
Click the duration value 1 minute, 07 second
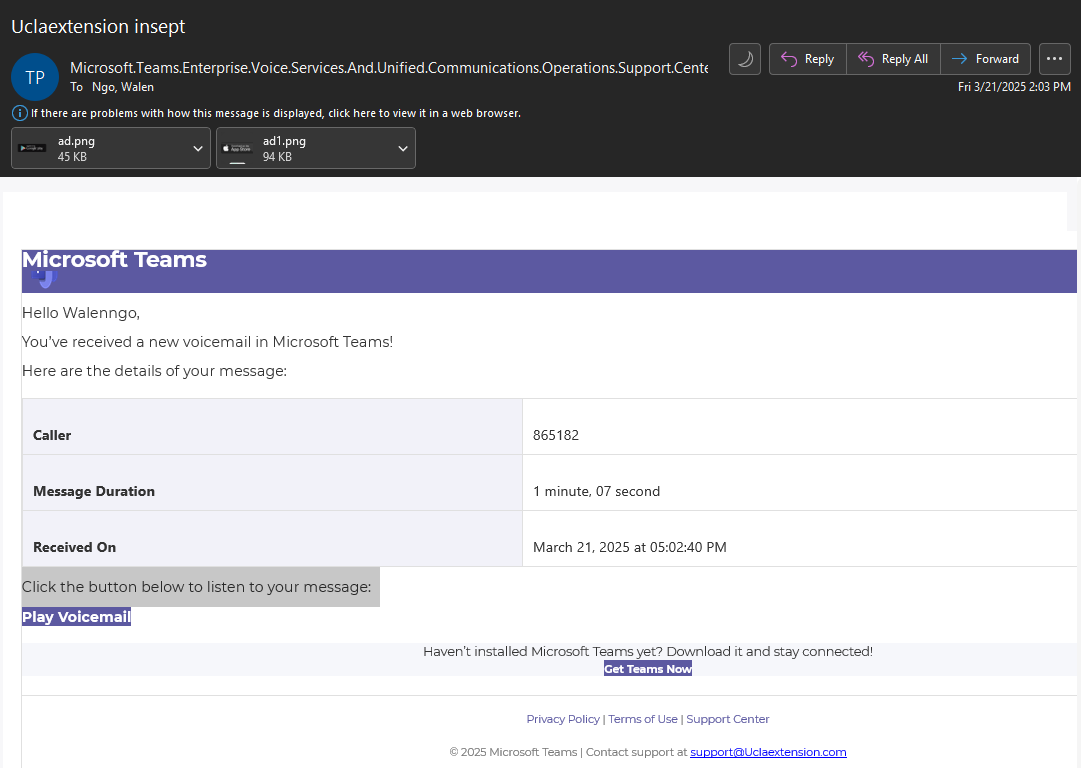[x=596, y=491]
